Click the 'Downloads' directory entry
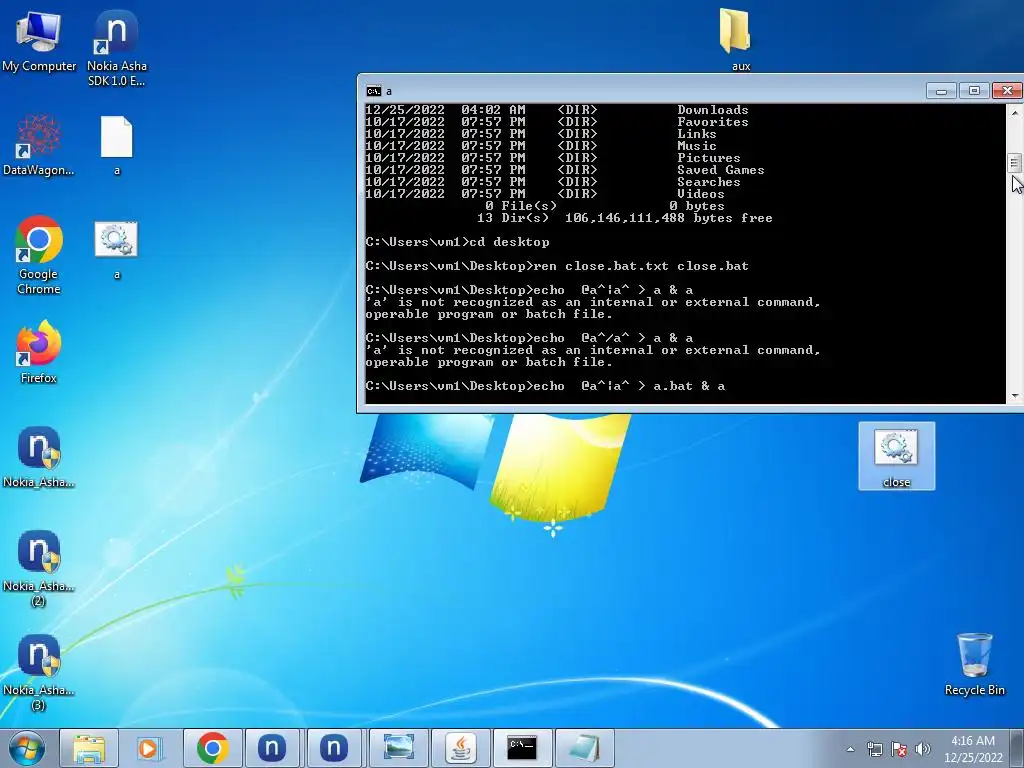1024x768 pixels. (x=712, y=110)
